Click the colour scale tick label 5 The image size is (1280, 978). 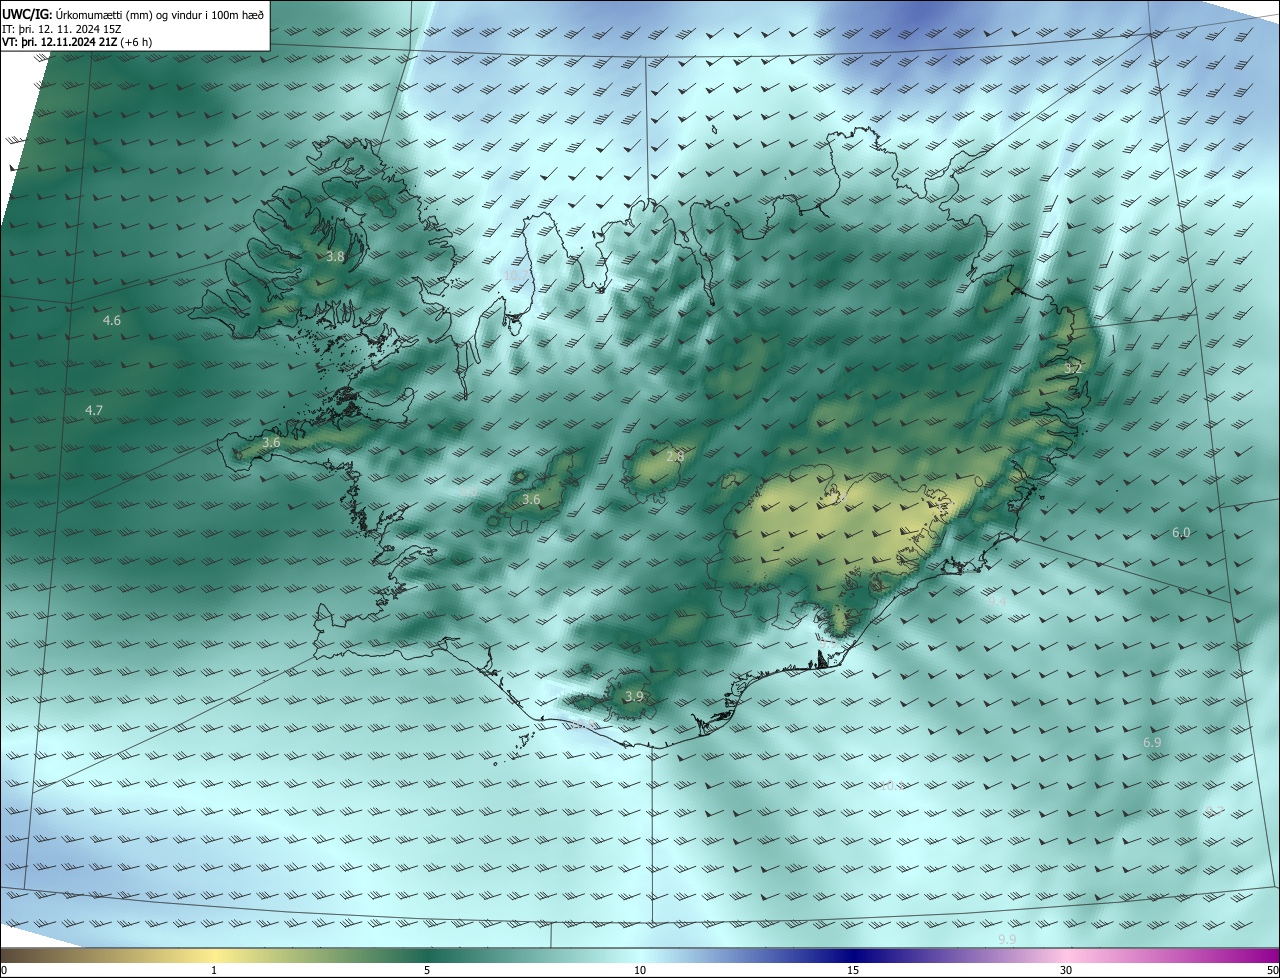tap(427, 970)
